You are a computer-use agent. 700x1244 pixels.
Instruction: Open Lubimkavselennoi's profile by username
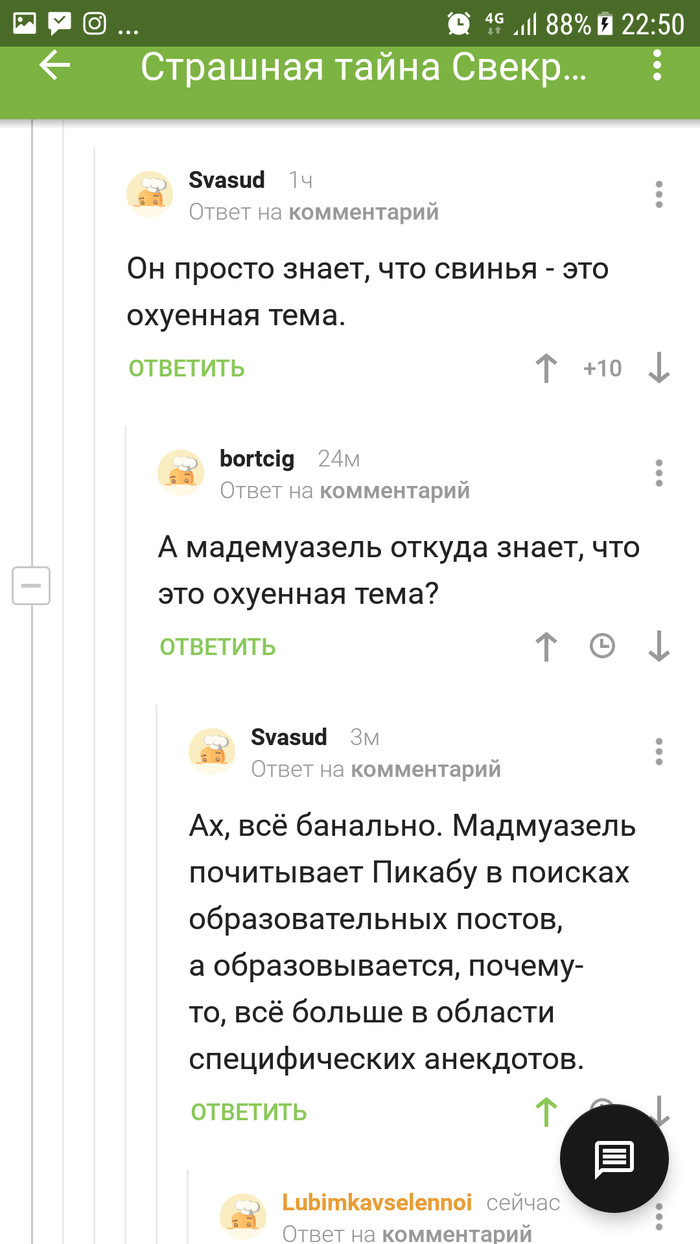click(378, 1202)
